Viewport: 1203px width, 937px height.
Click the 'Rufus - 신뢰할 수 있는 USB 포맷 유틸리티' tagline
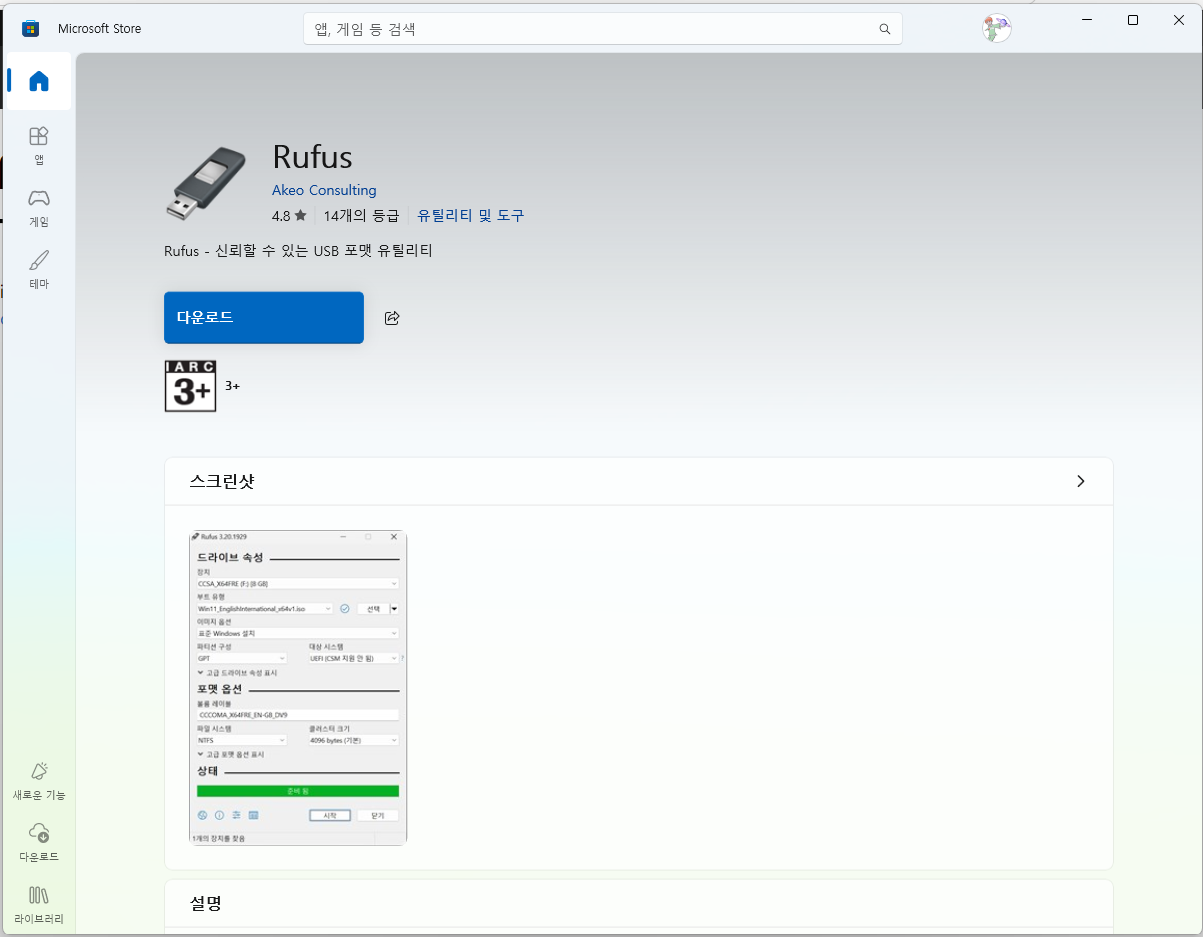tap(298, 251)
